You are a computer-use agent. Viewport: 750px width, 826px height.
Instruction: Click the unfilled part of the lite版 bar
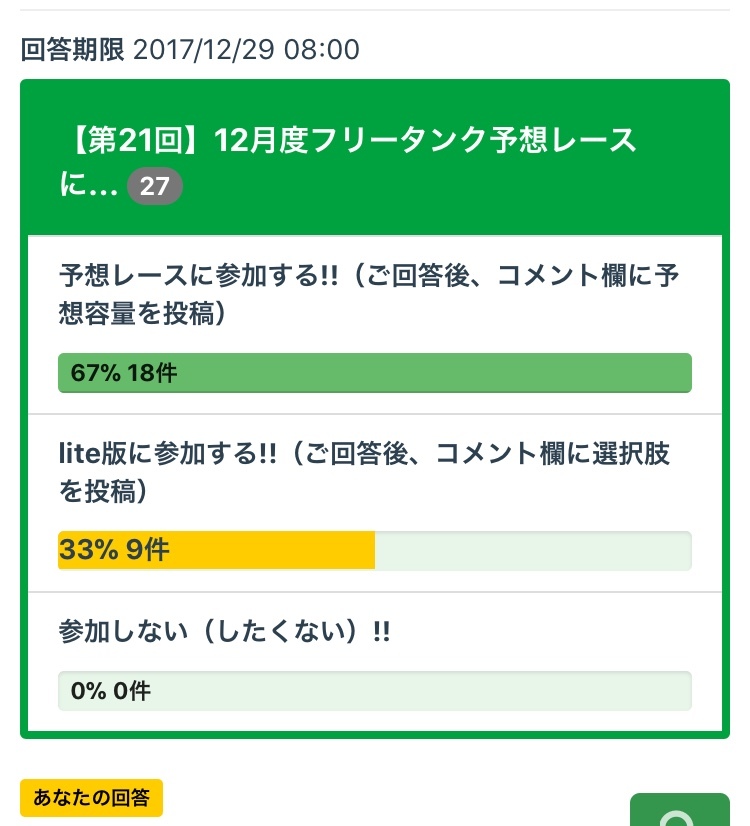(x=532, y=550)
